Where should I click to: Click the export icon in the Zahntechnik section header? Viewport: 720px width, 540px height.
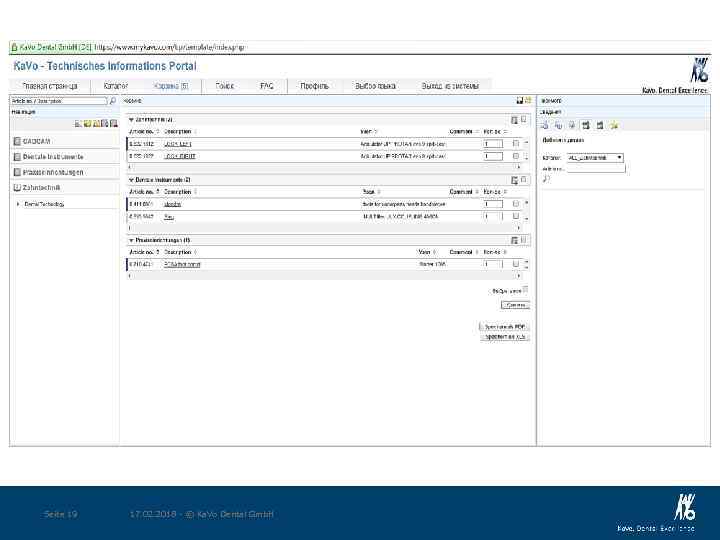pos(514,120)
